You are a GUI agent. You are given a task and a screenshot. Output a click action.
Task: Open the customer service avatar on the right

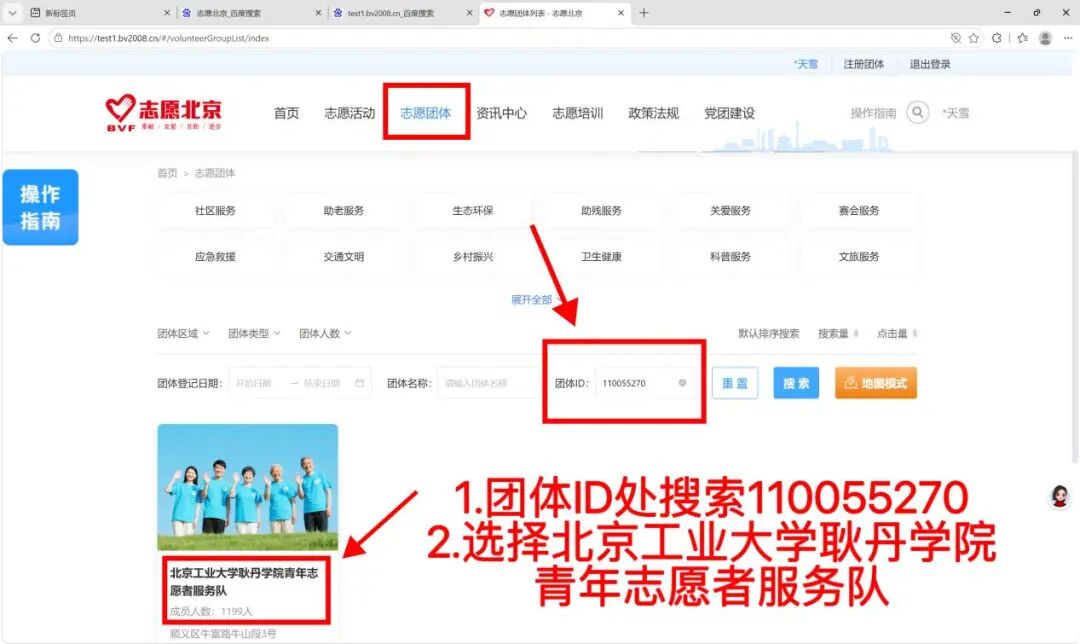click(x=1059, y=496)
